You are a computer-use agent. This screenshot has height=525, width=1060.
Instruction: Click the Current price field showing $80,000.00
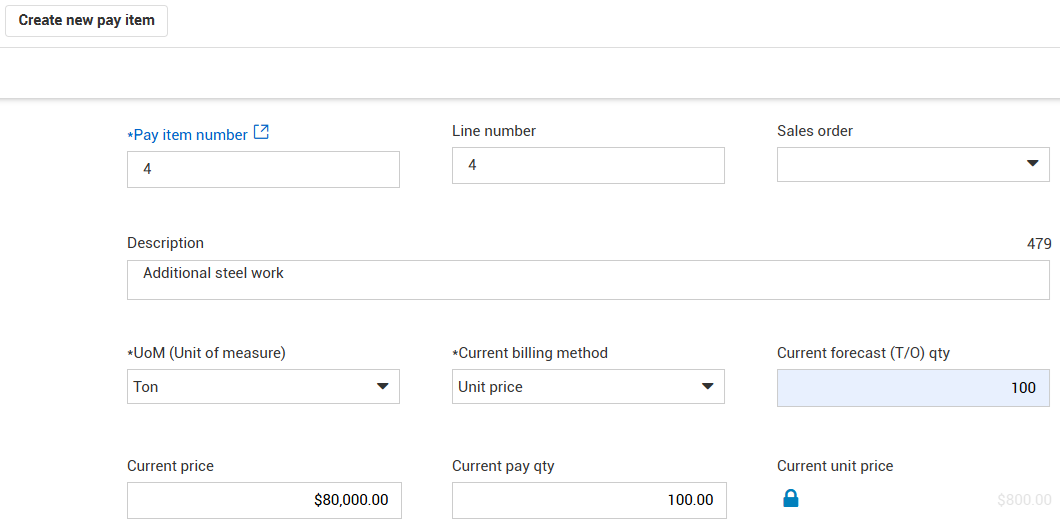pyautogui.click(x=264, y=500)
